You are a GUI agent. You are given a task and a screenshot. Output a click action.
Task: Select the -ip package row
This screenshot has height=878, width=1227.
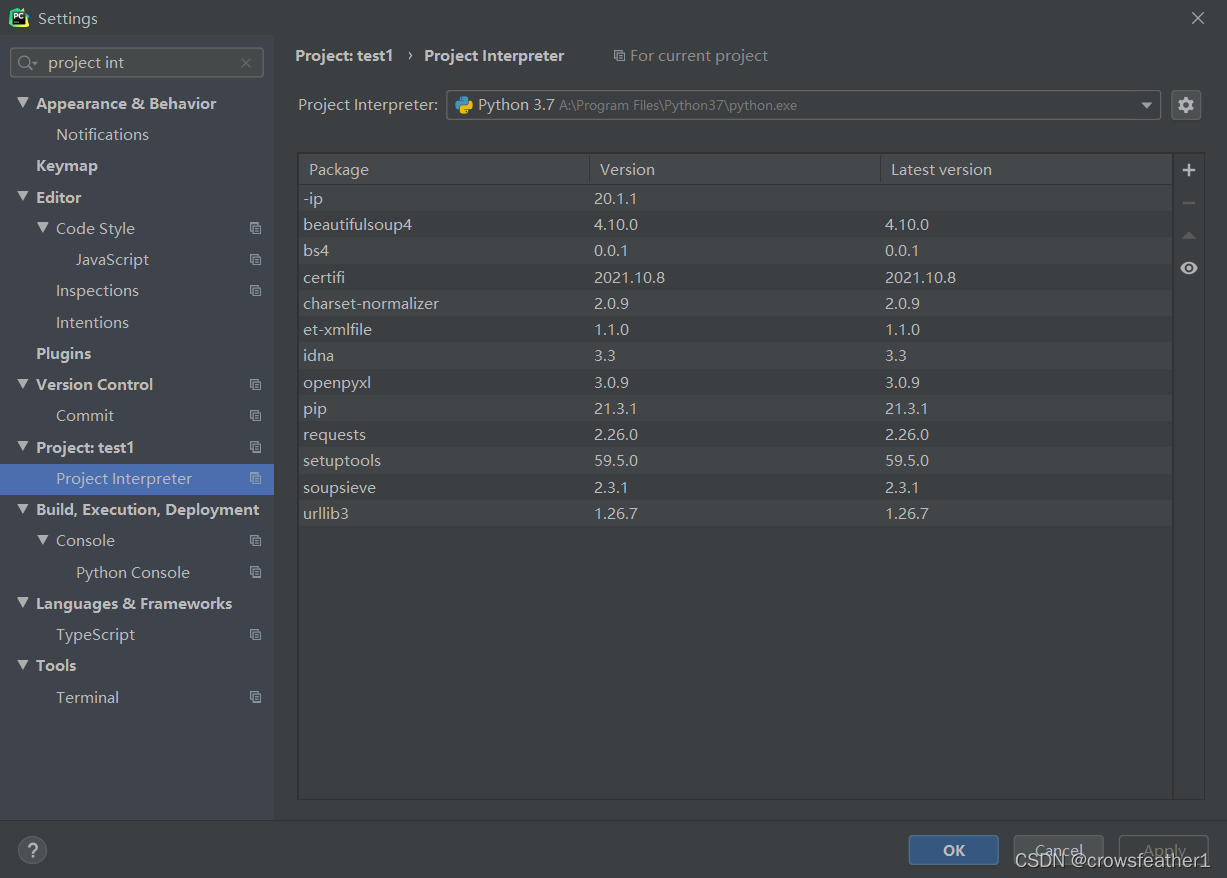click(x=735, y=199)
